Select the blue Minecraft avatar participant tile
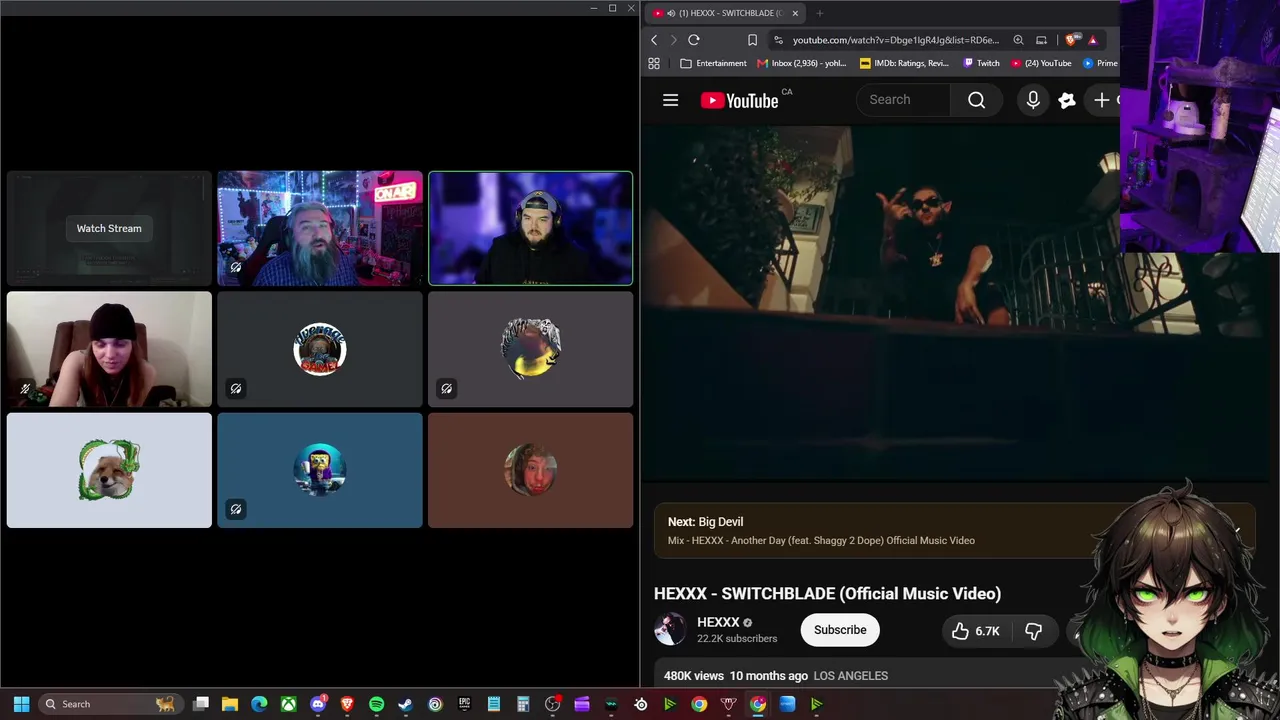This screenshot has height=720, width=1280. tap(320, 470)
